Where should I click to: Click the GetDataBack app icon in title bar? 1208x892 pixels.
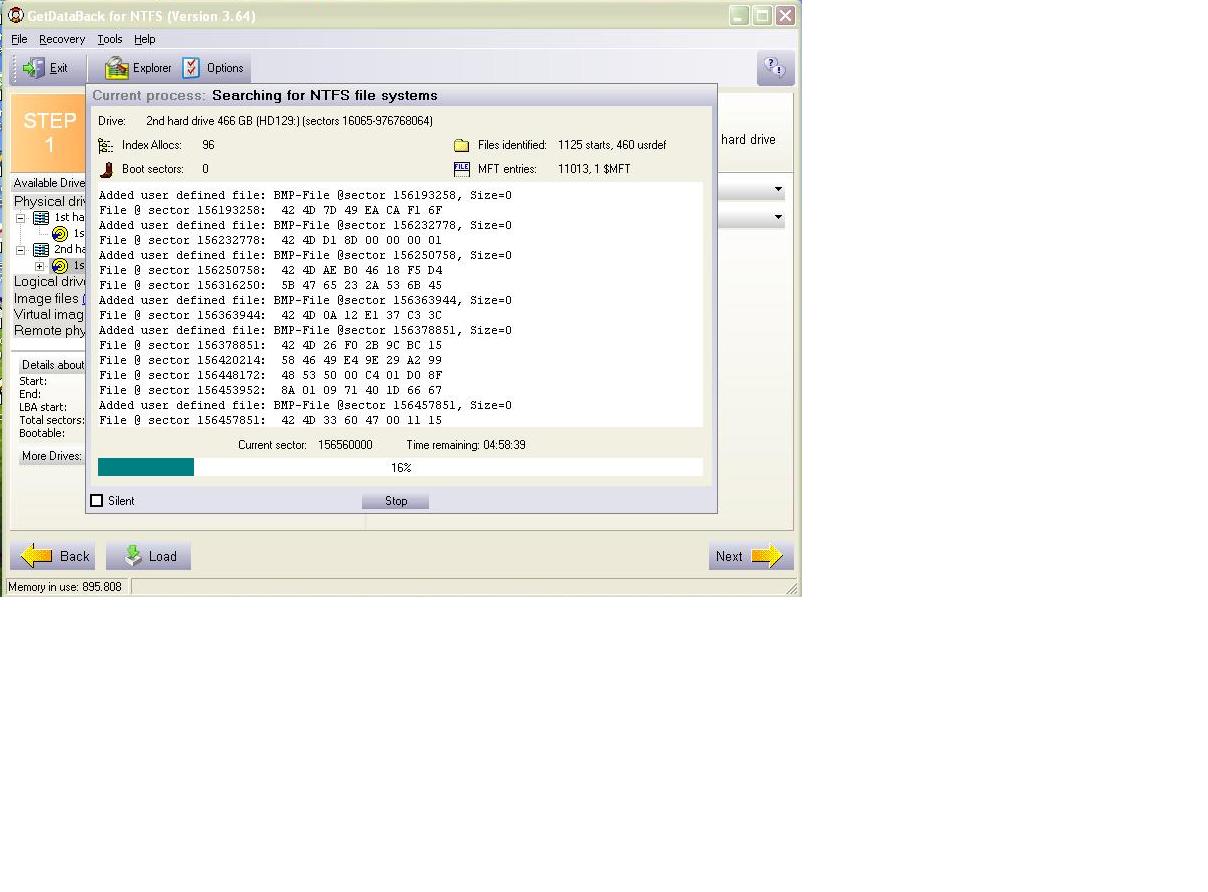pos(15,15)
